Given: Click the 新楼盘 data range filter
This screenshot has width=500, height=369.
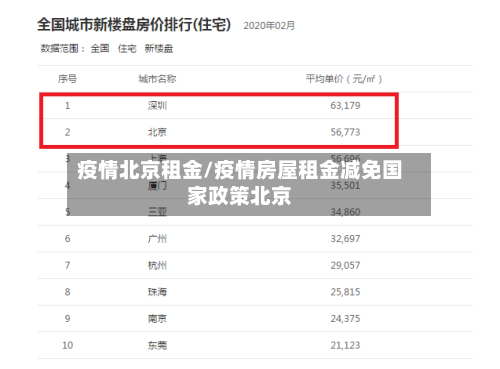Looking at the screenshot, I should click(x=159, y=49).
